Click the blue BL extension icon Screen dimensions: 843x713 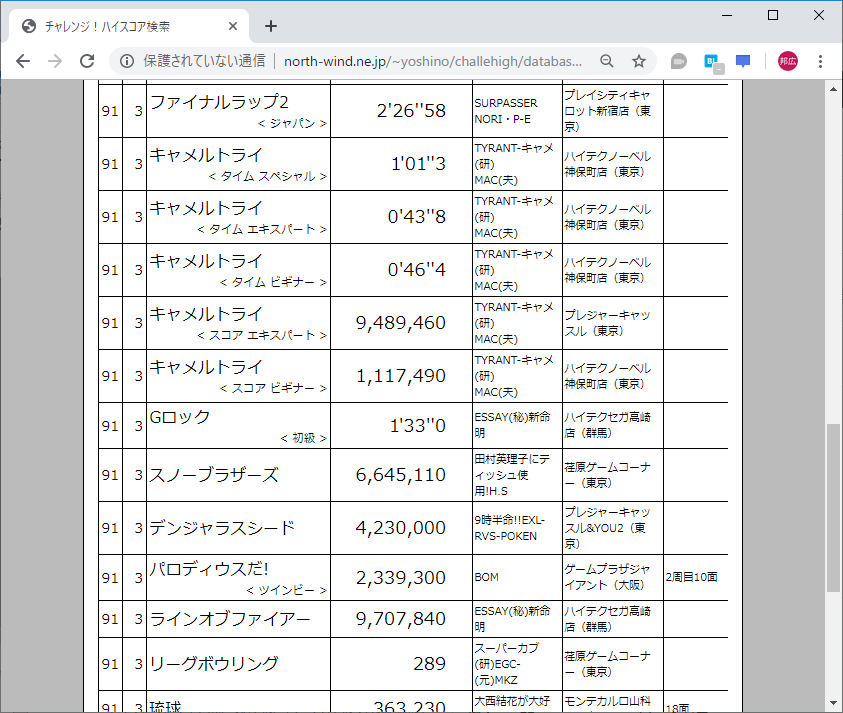coord(710,61)
